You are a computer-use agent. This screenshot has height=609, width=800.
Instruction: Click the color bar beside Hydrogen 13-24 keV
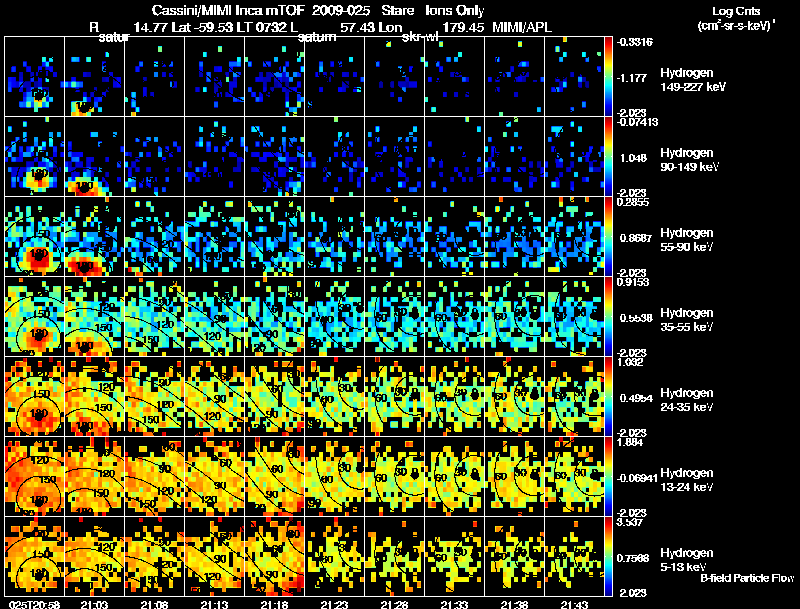point(608,477)
